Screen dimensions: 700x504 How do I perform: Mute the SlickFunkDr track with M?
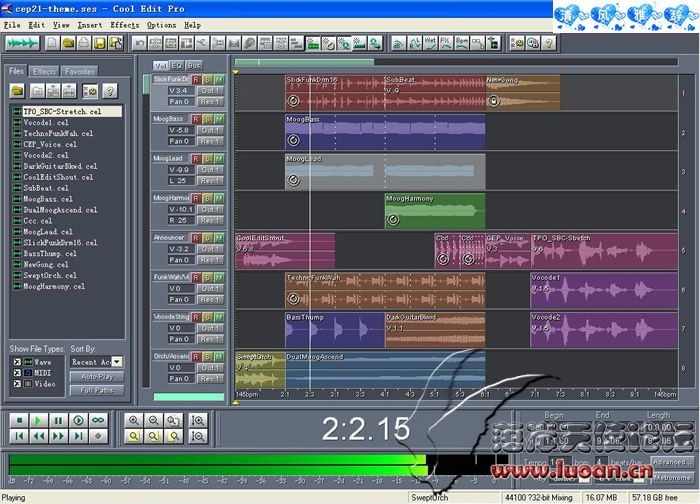(219, 79)
